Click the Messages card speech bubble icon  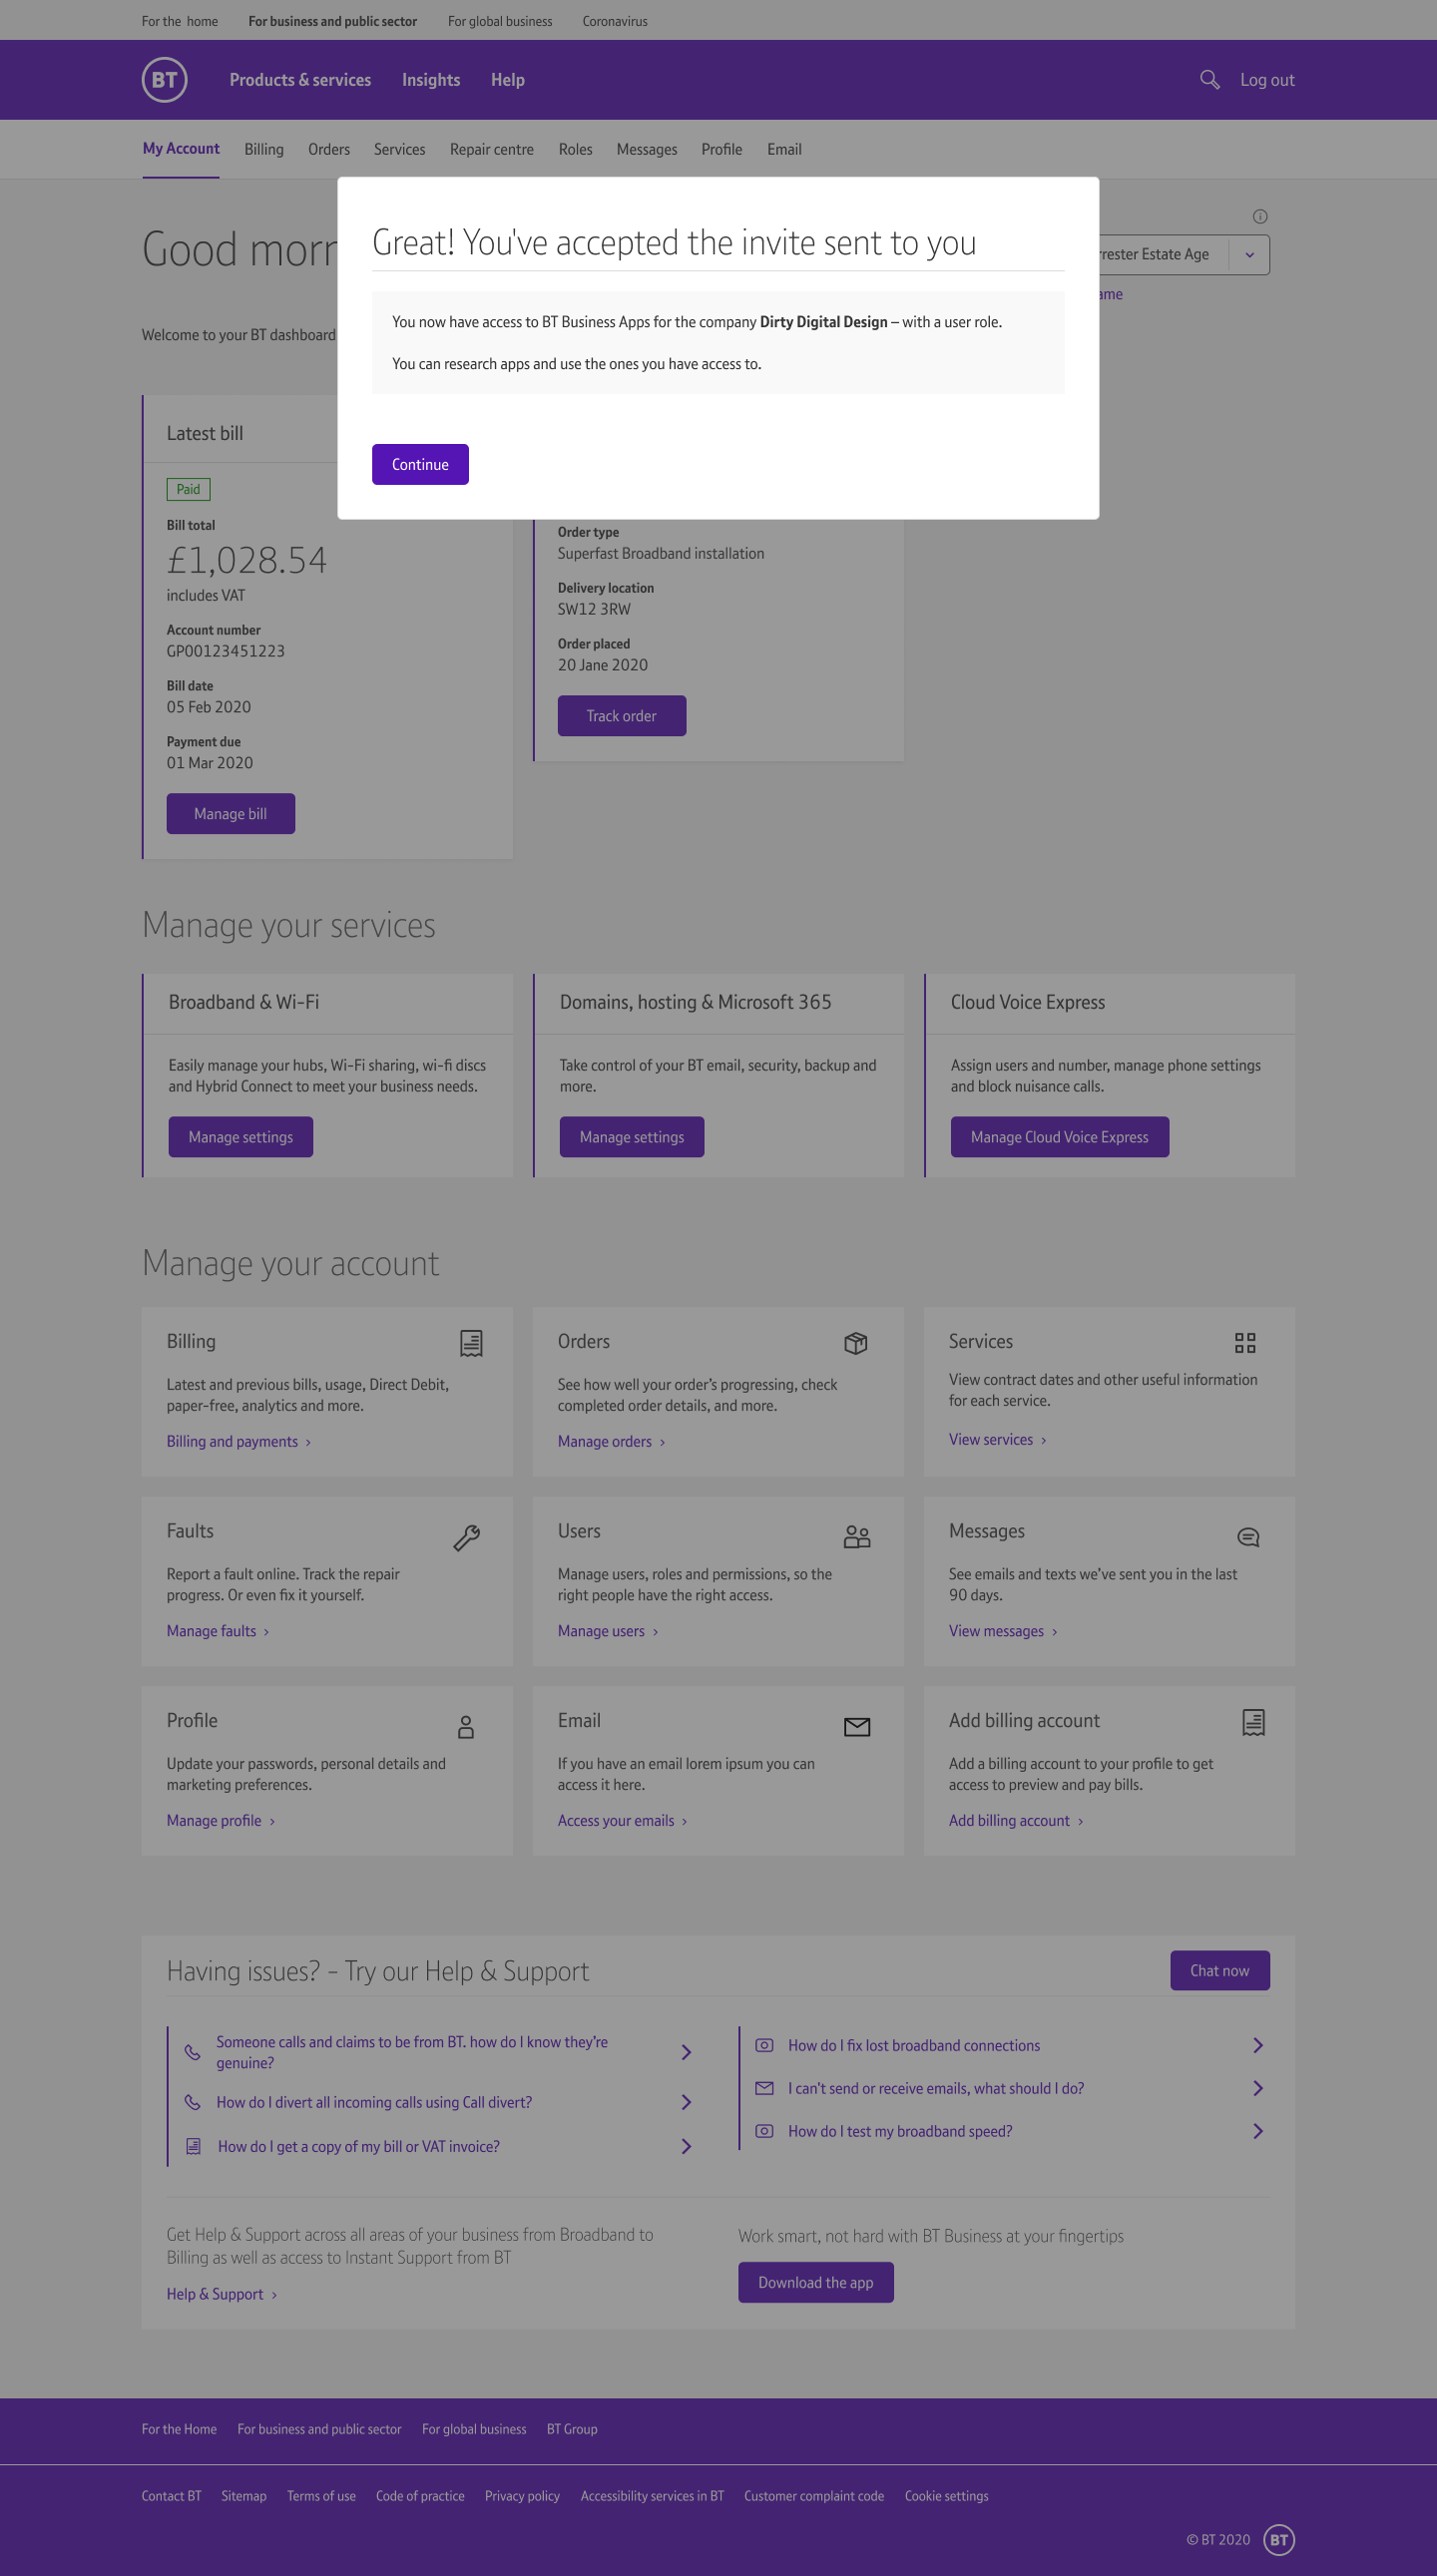(x=1248, y=1537)
